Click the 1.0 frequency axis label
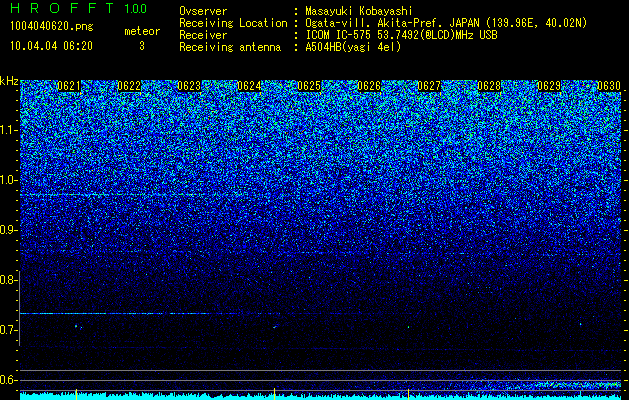 8,180
